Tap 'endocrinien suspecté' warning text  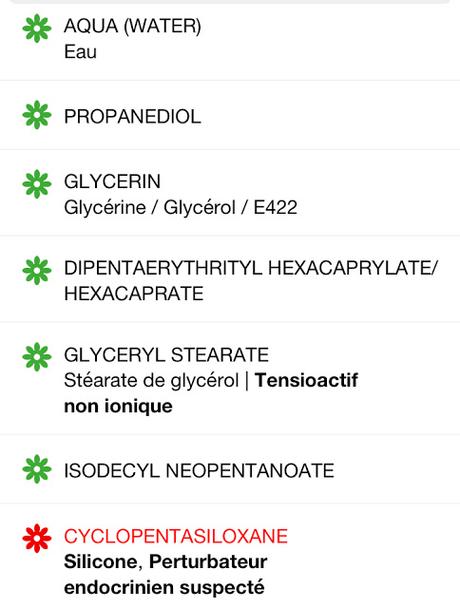pyautogui.click(x=164, y=587)
